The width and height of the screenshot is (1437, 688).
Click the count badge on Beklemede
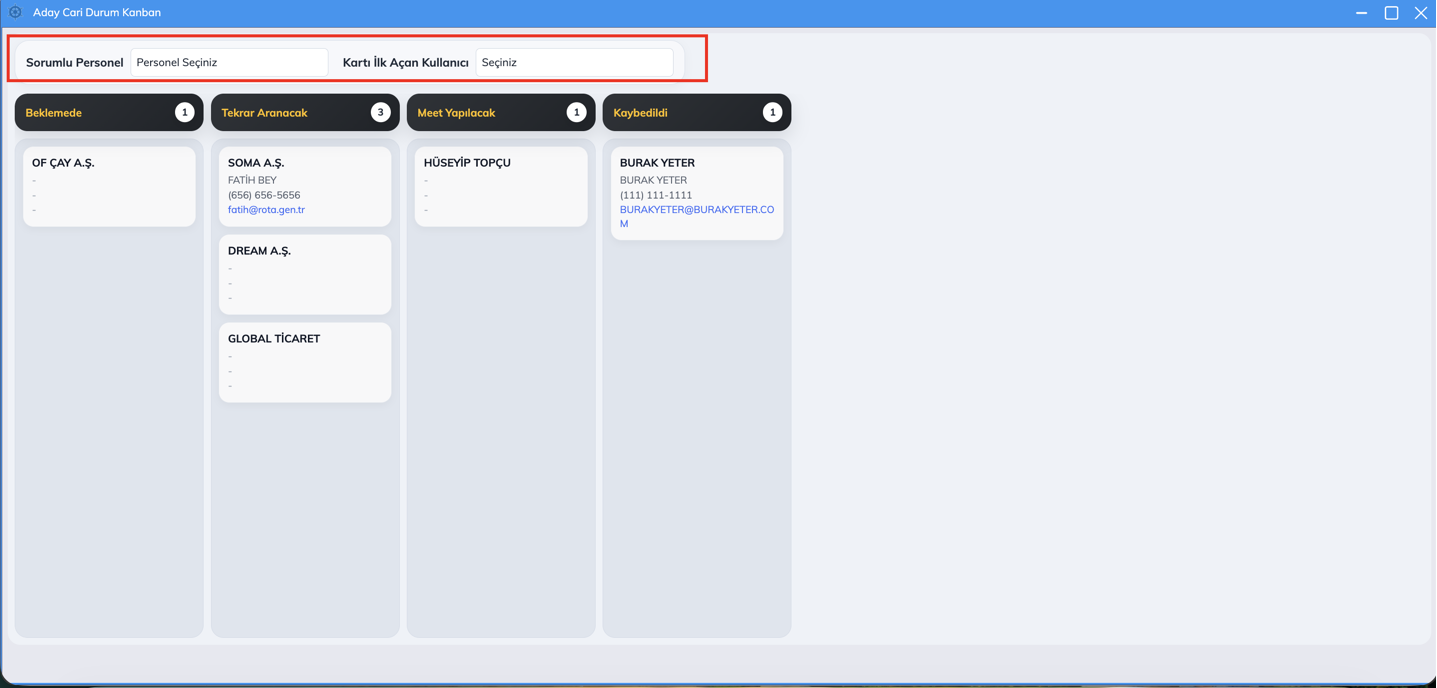point(184,113)
